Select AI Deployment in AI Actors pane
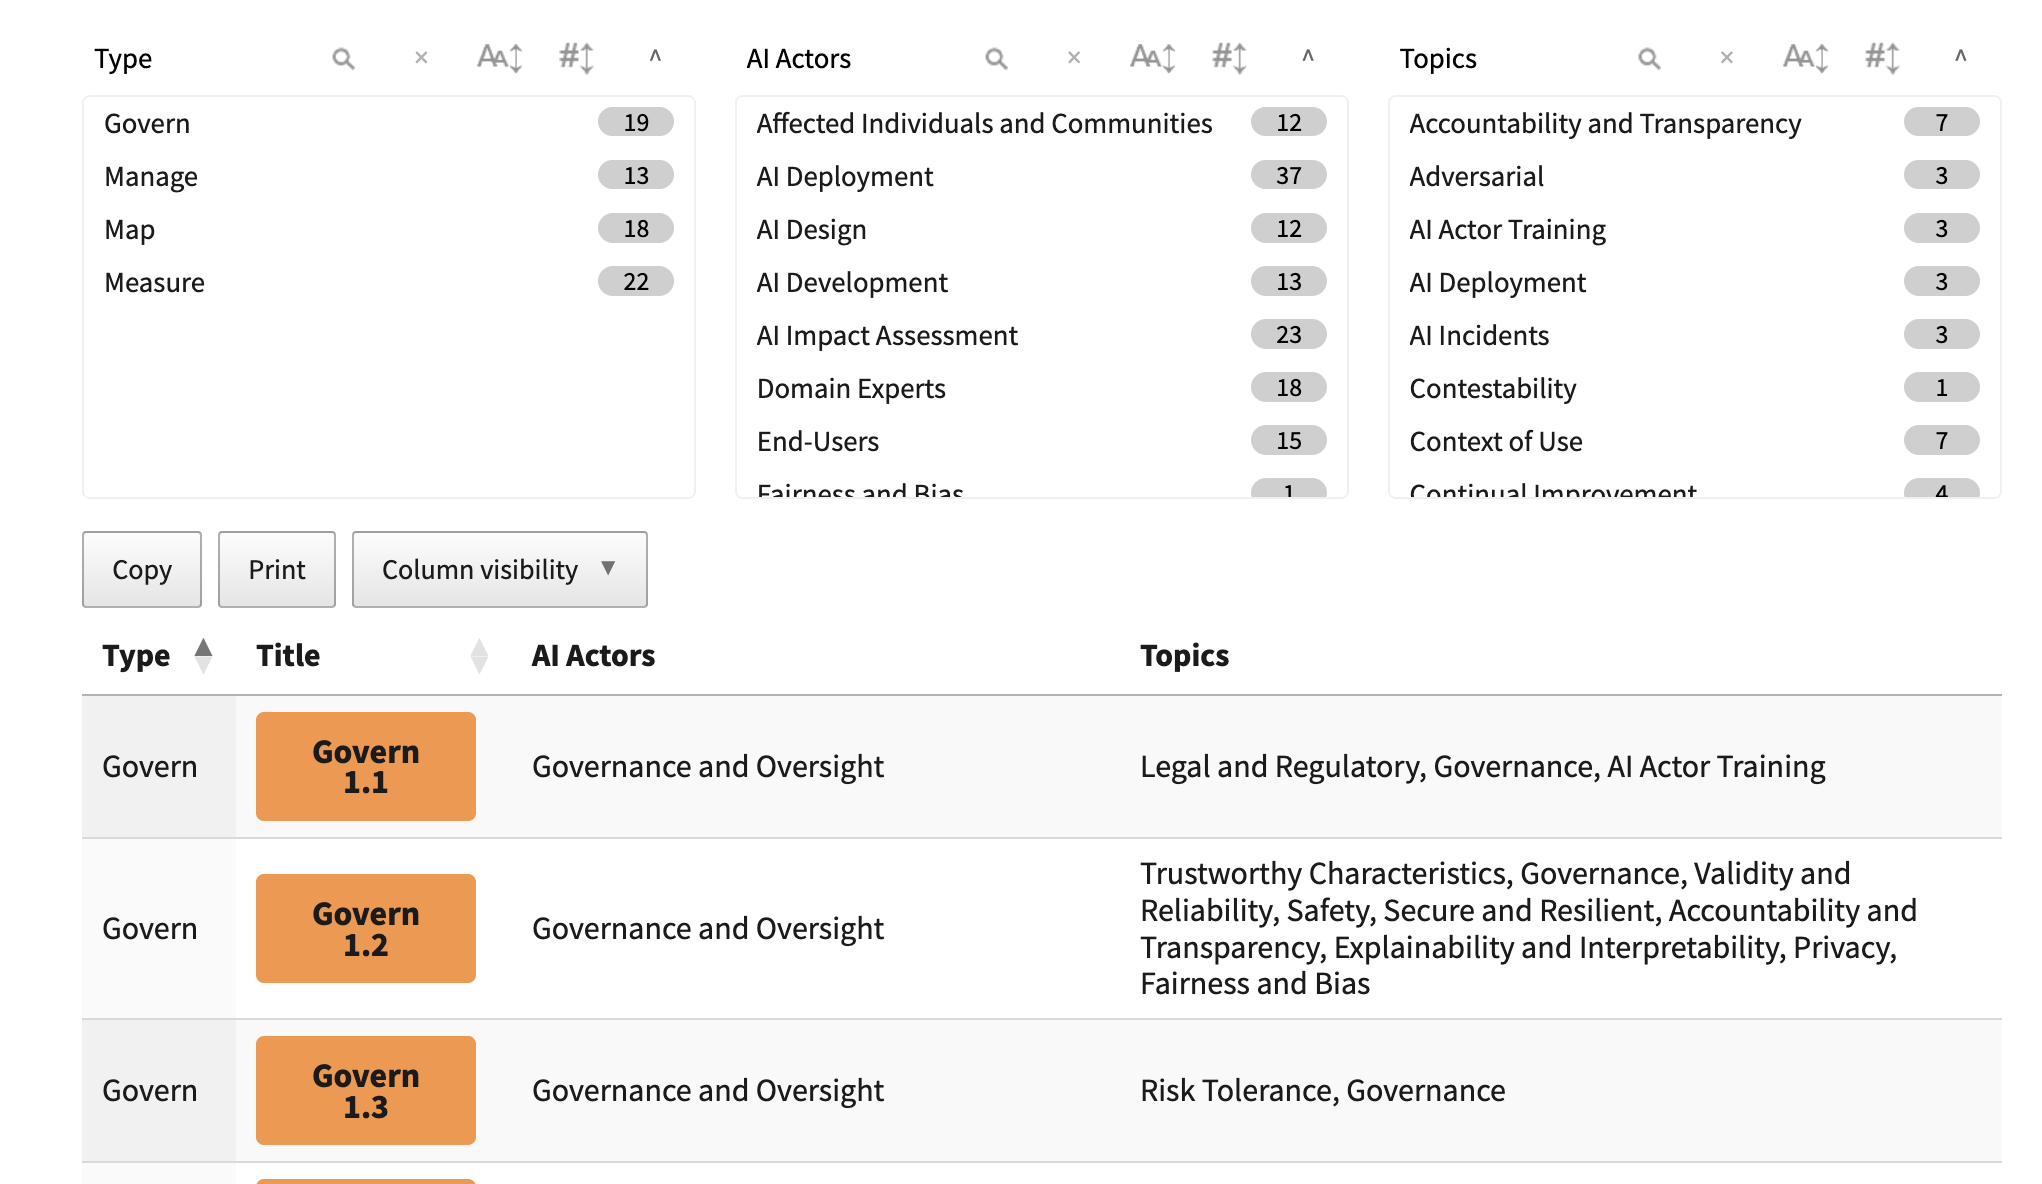The height and width of the screenshot is (1184, 2042). 1041,176
